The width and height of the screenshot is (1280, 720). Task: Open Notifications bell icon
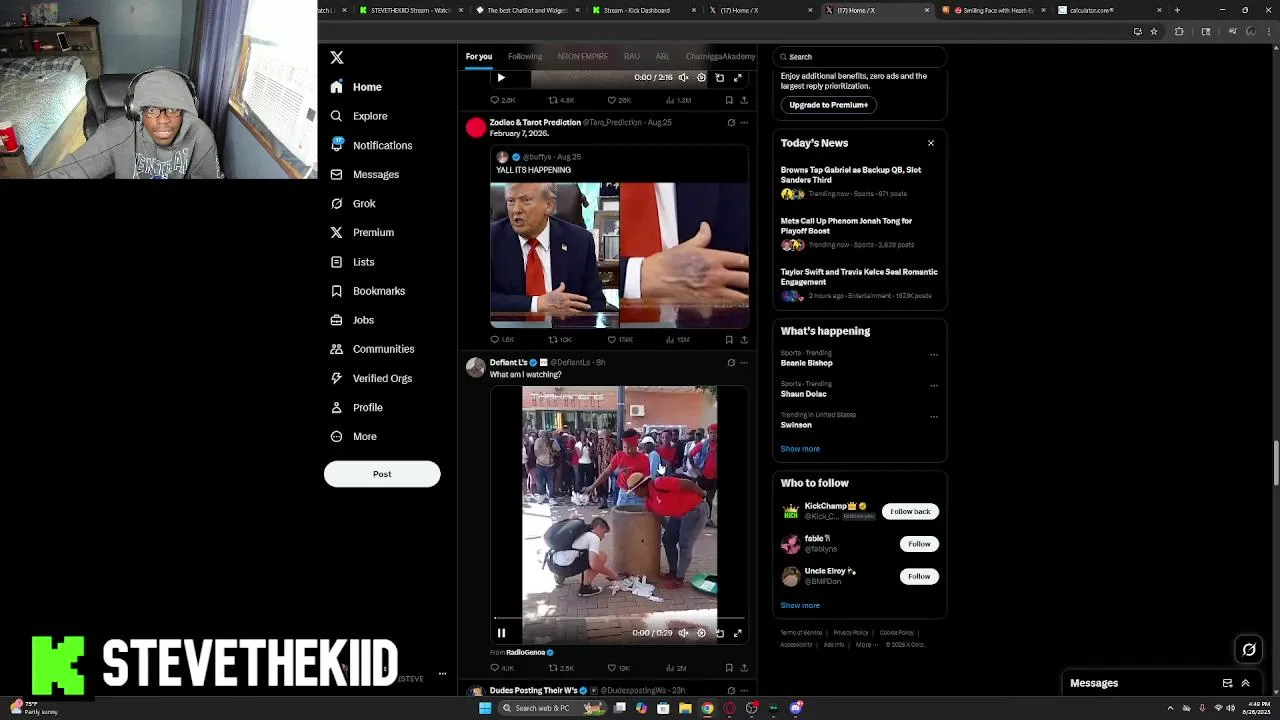tap(336, 145)
